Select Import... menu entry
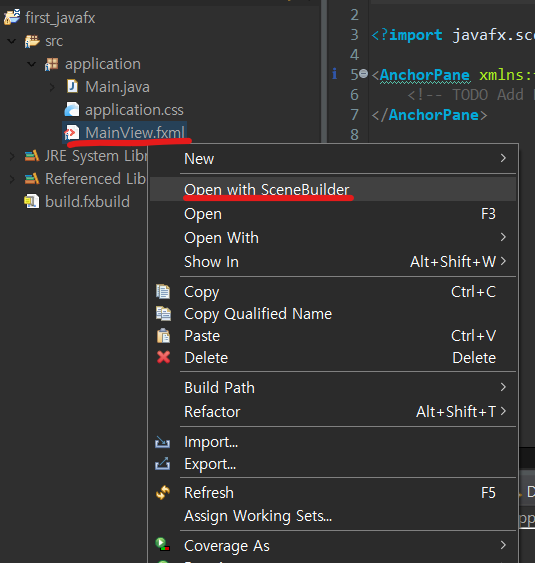The height and width of the screenshot is (563, 535). tap(333, 442)
